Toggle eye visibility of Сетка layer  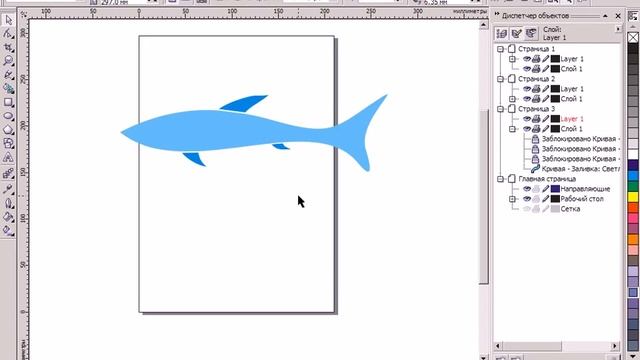[527, 209]
